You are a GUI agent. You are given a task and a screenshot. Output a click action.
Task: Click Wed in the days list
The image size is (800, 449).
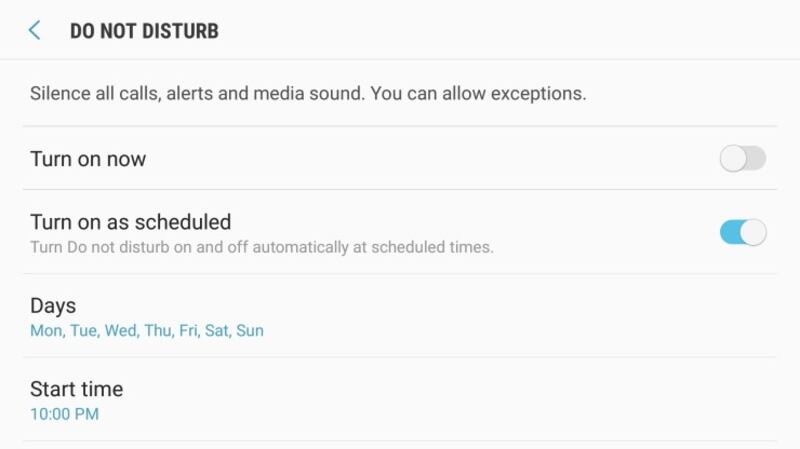pyautogui.click(x=122, y=330)
